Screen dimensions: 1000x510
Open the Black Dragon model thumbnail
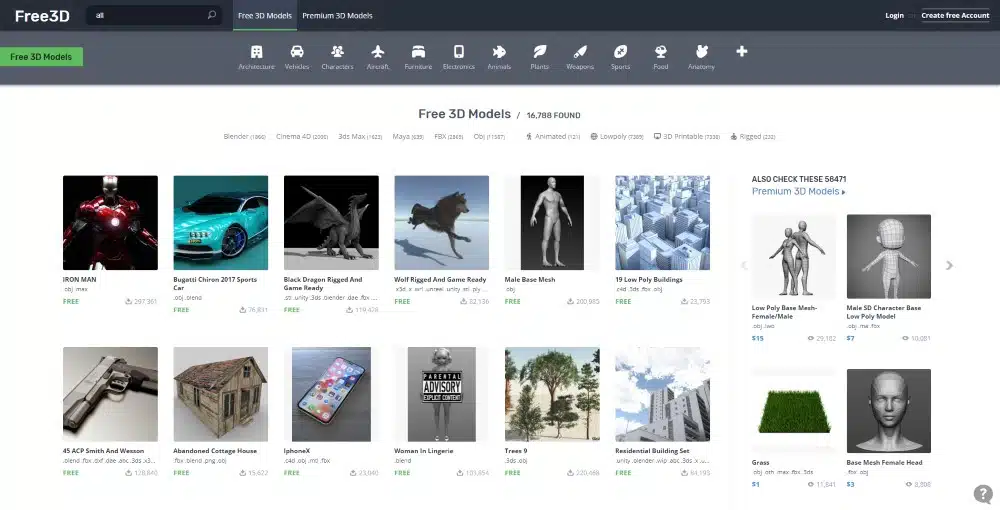click(331, 222)
